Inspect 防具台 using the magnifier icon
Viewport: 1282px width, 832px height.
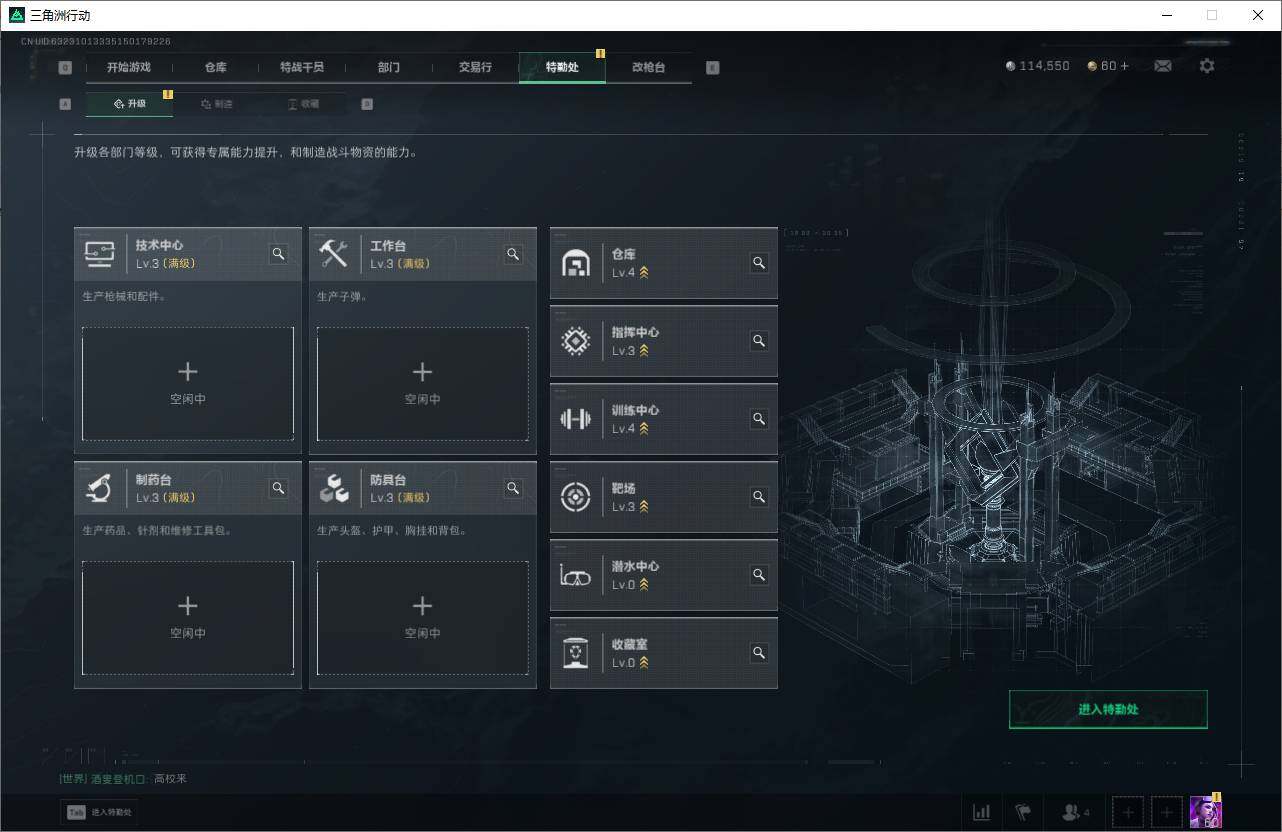[513, 488]
